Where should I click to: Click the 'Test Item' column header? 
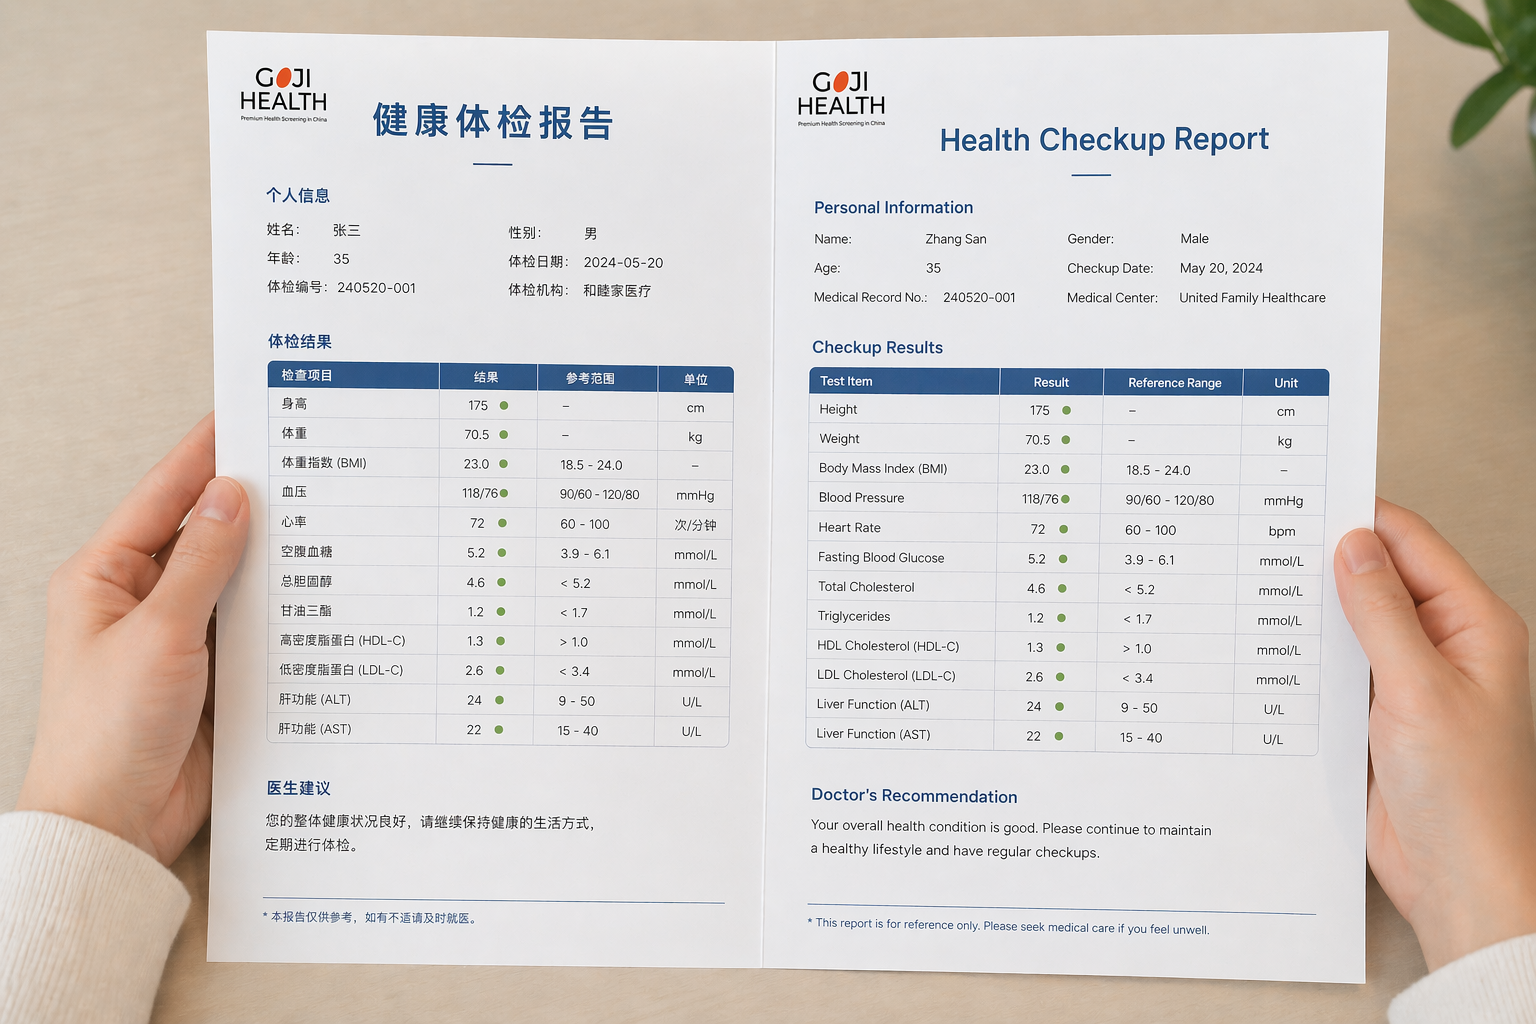tap(846, 381)
